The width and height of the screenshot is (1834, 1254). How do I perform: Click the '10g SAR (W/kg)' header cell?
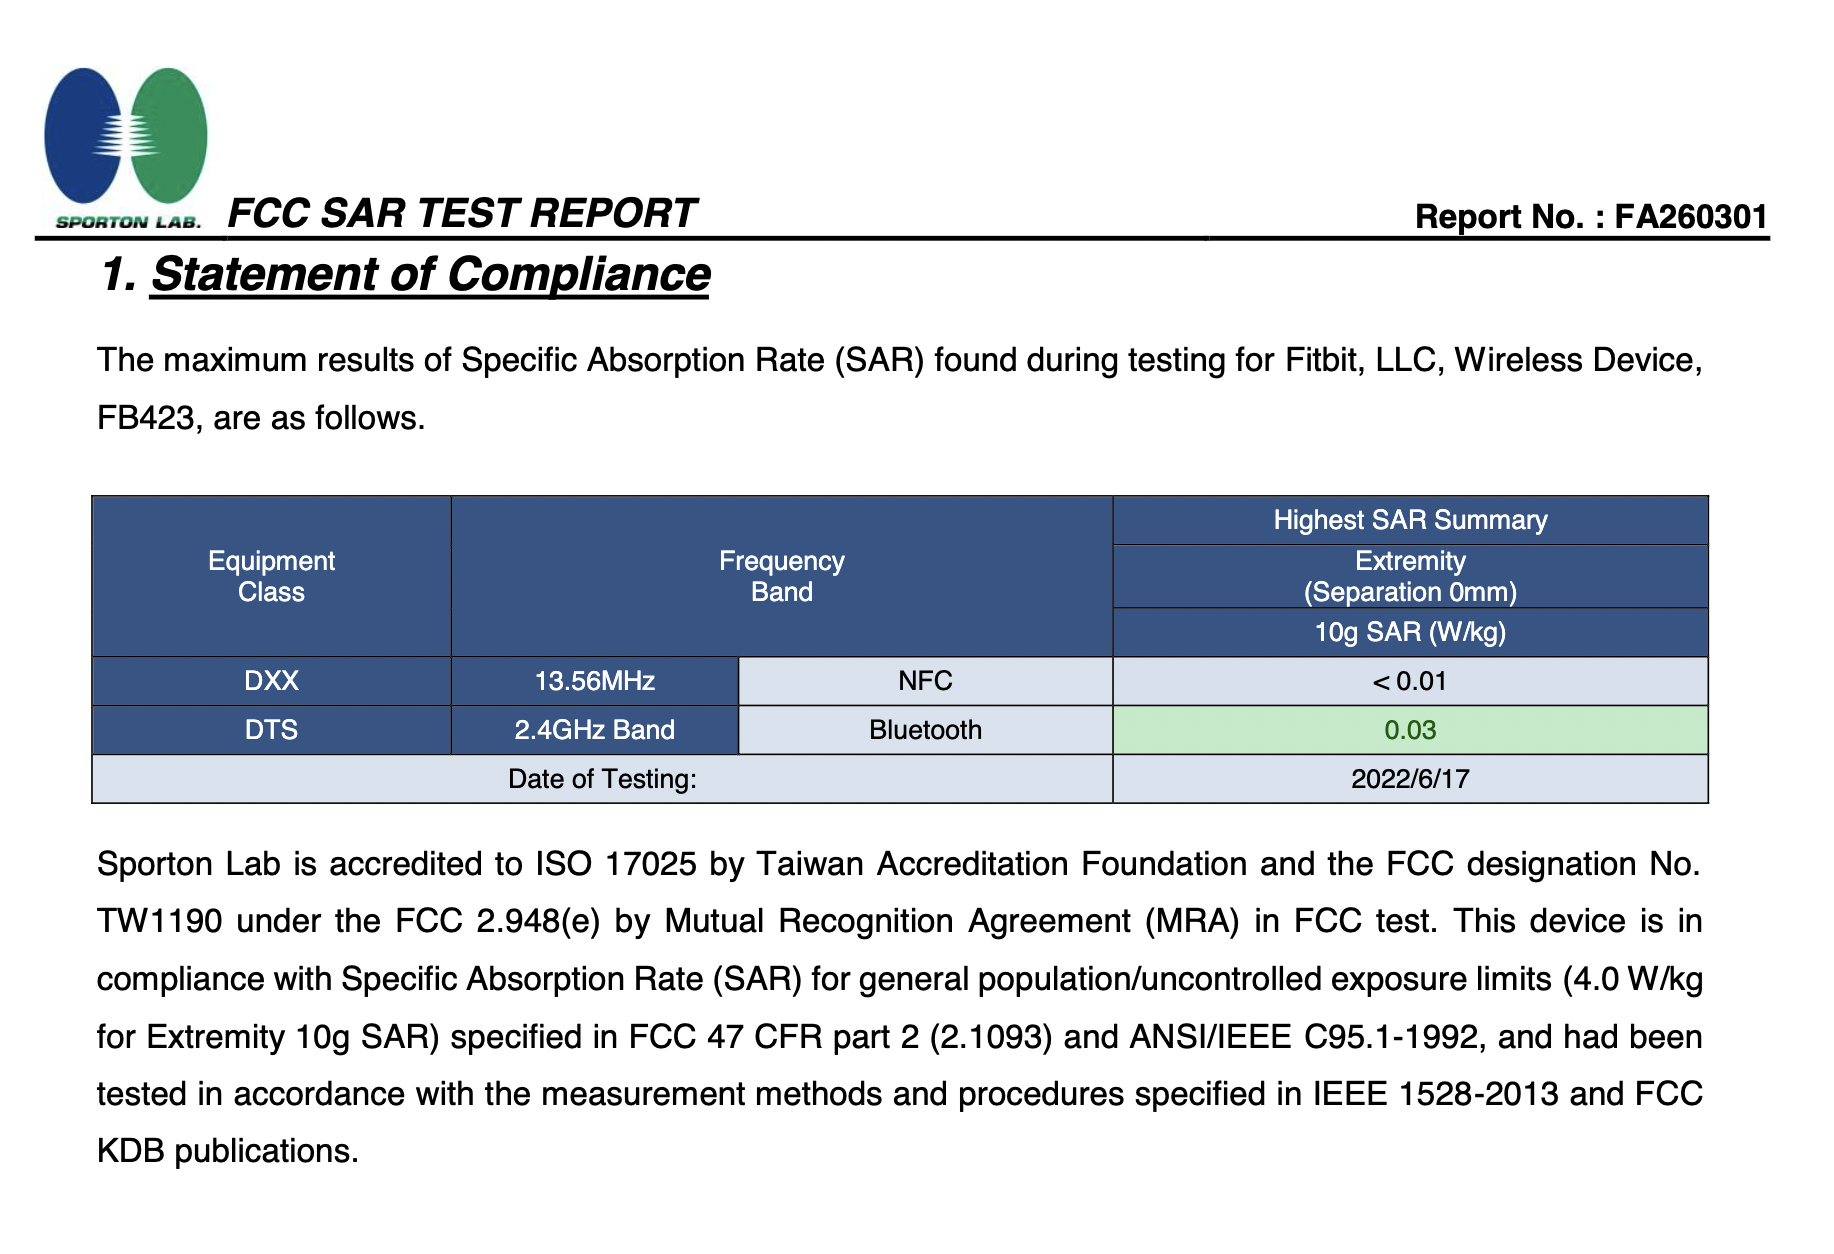1410,632
